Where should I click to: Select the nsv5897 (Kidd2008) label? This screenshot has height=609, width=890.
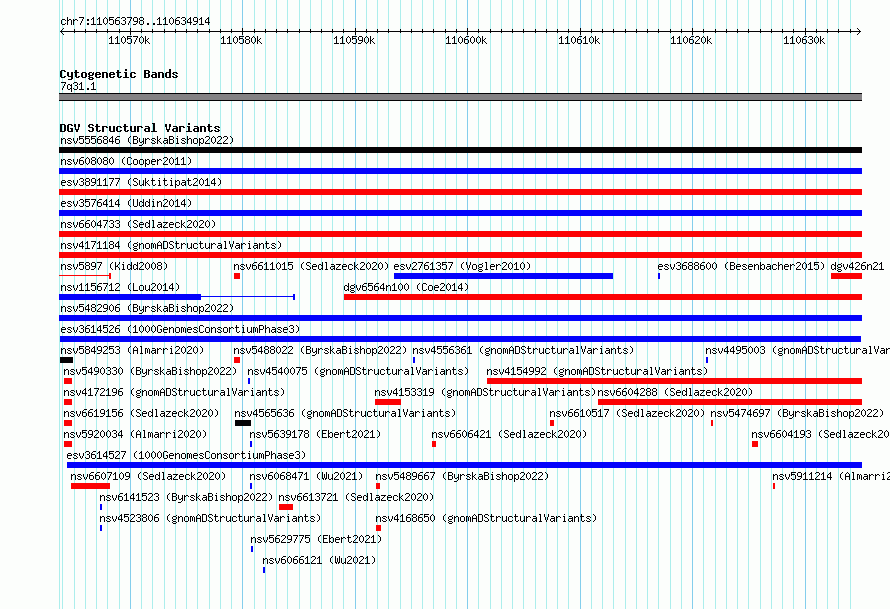[114, 266]
